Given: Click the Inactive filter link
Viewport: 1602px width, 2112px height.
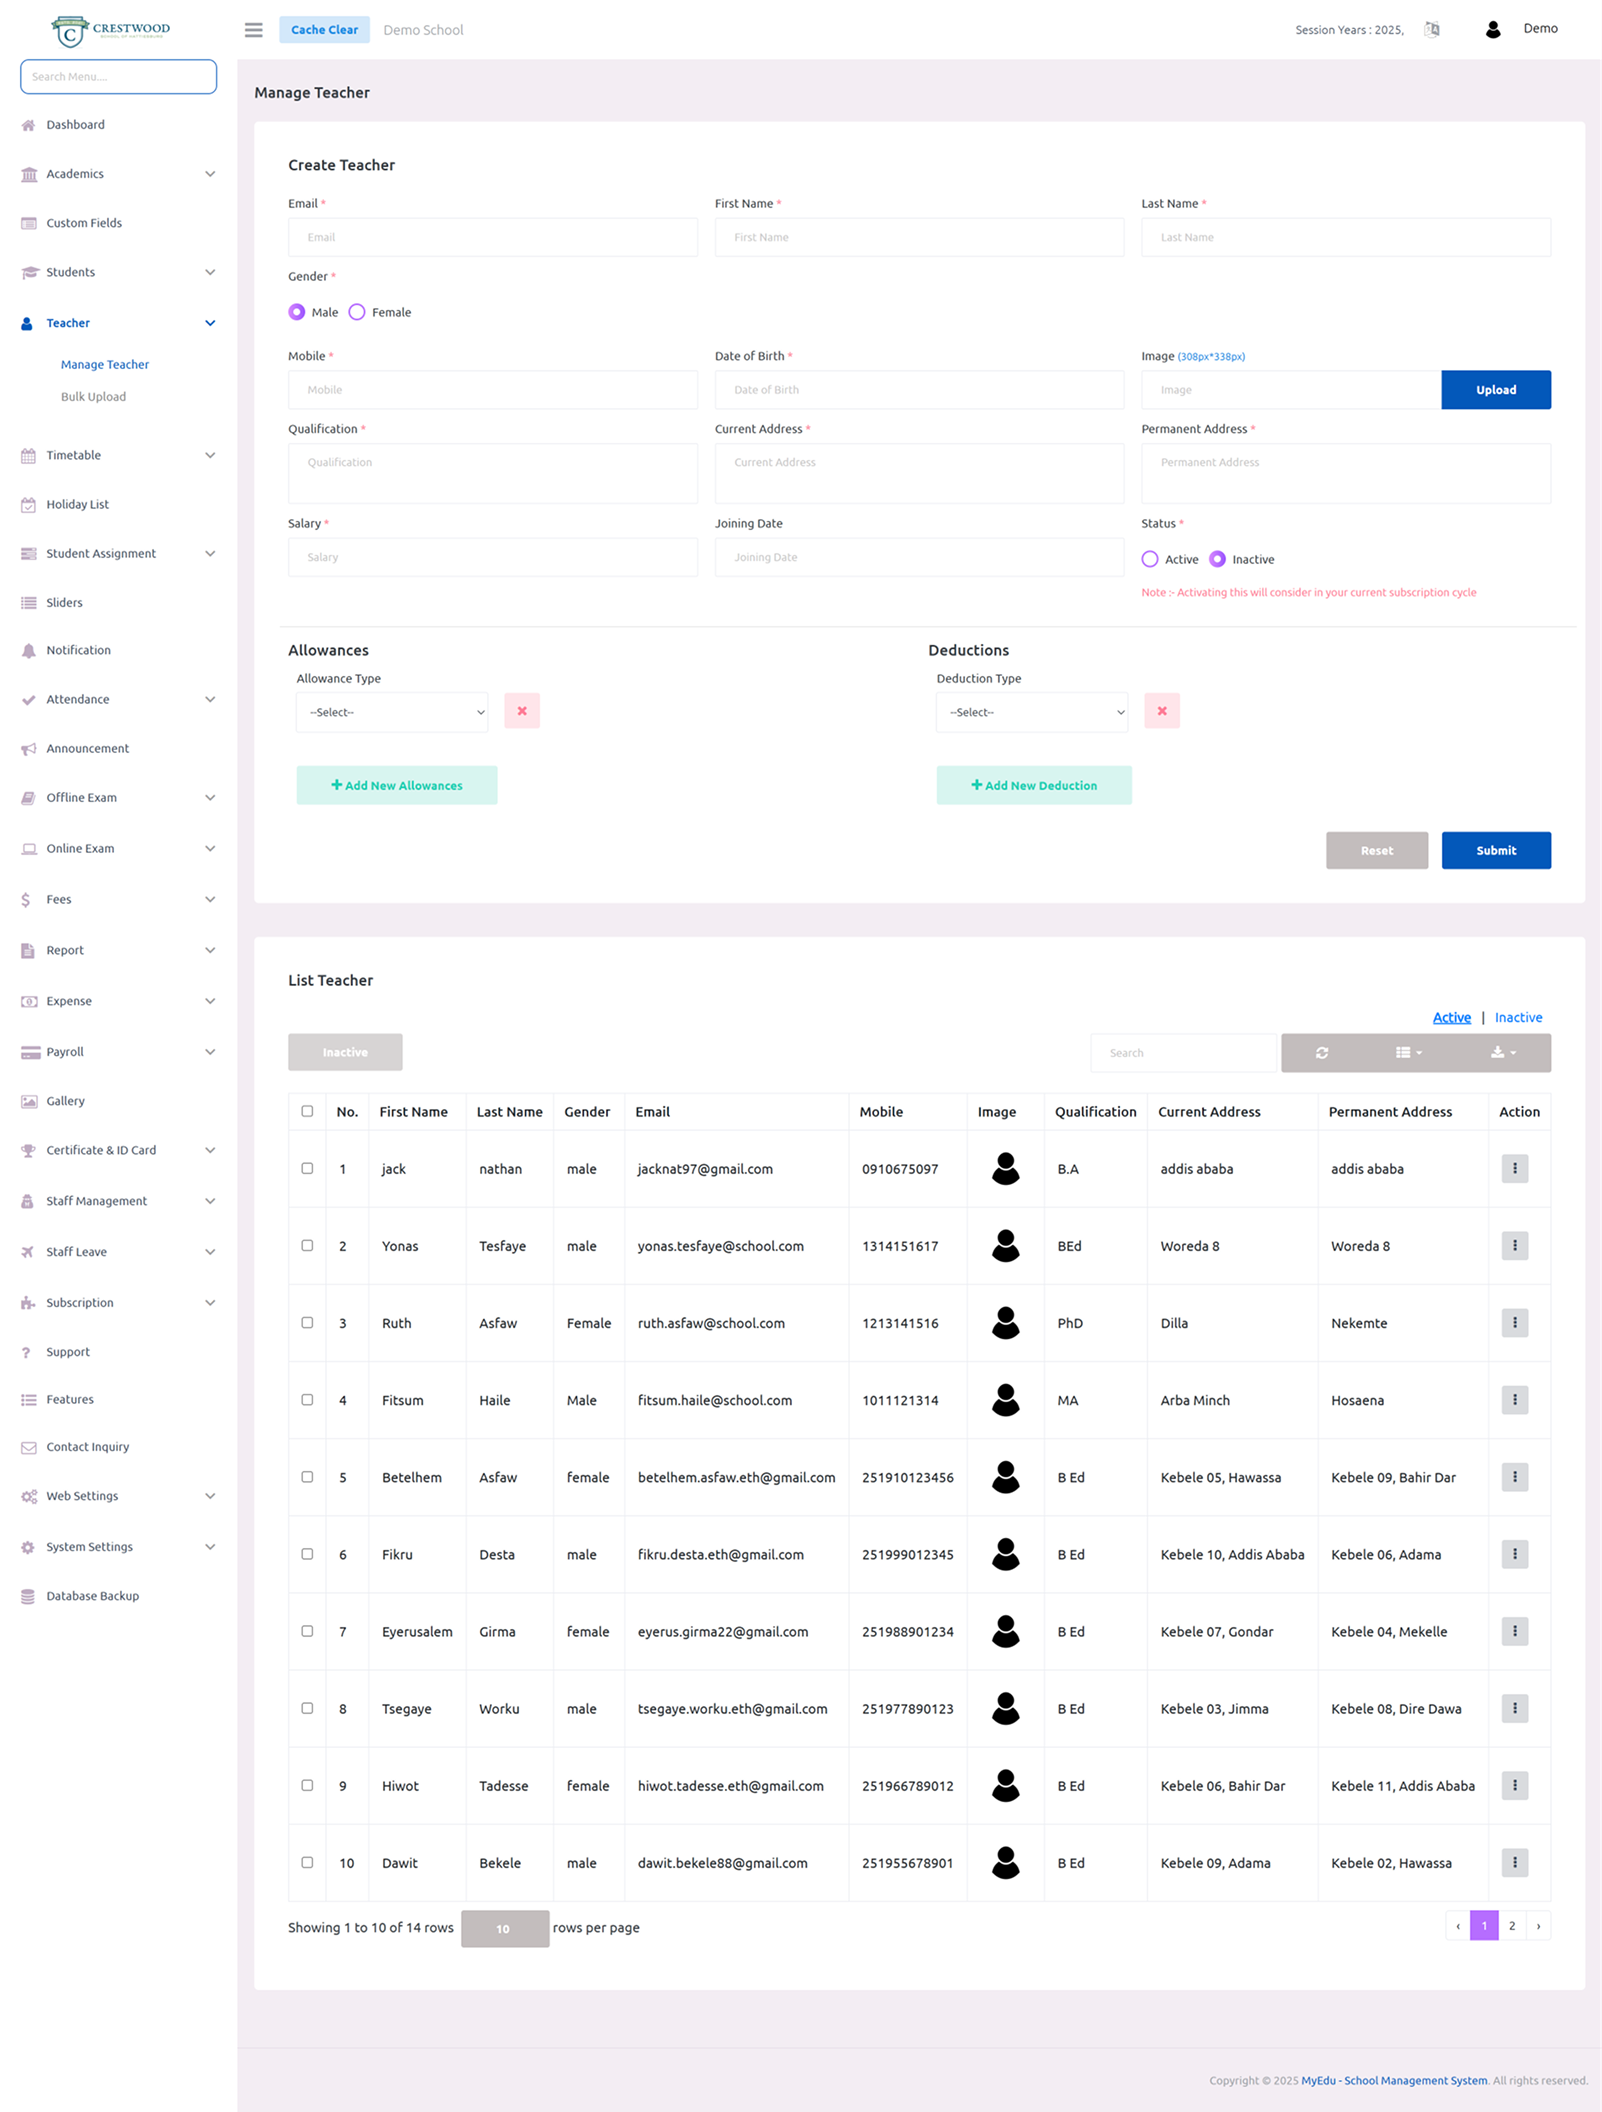Looking at the screenshot, I should coord(1517,1017).
